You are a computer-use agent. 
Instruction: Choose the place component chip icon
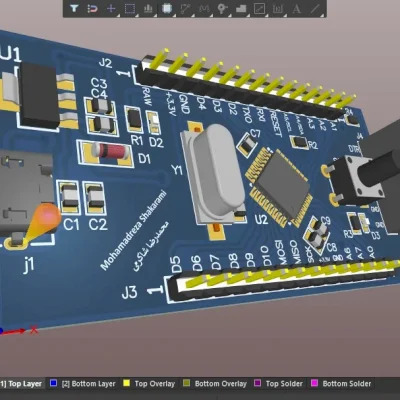click(x=166, y=8)
